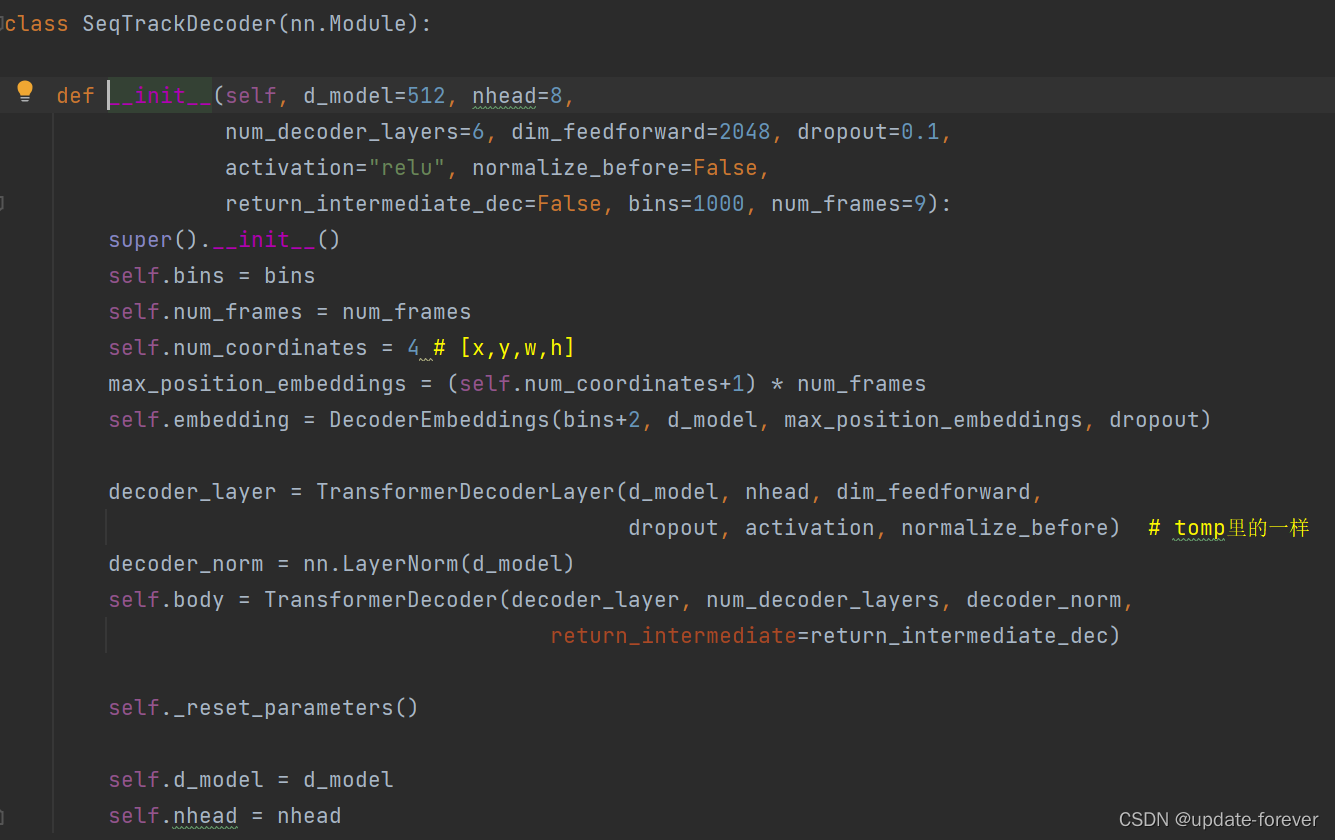Image resolution: width=1335 pixels, height=840 pixels.
Task: Click TransformerDecoderLayer constructor name
Action: tap(466, 492)
